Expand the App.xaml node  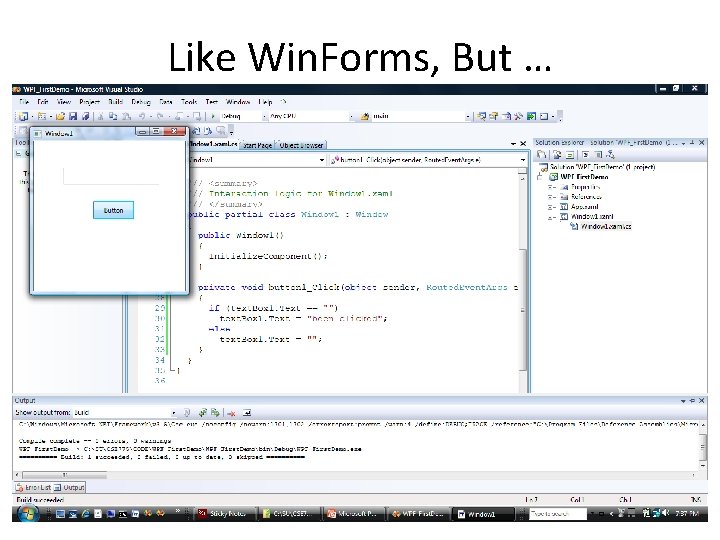tap(551, 207)
